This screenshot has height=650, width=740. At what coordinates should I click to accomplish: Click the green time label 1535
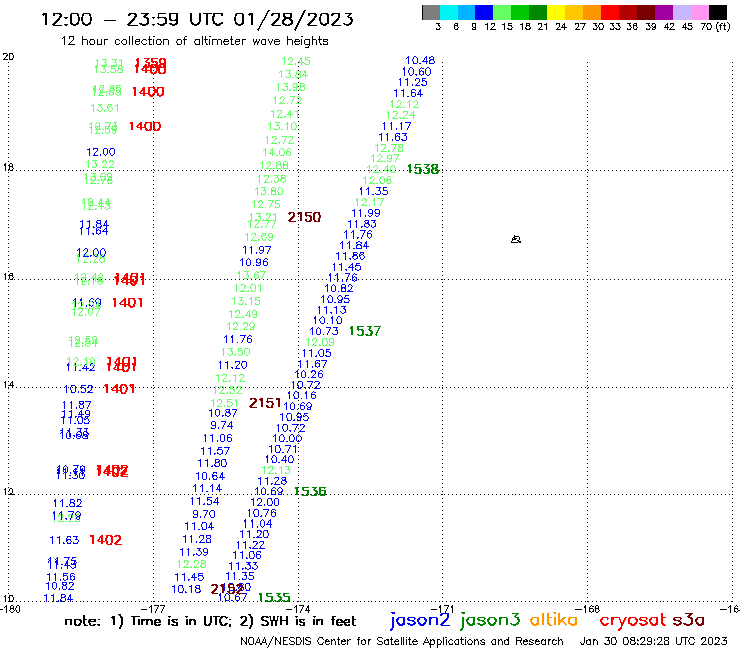click(x=274, y=597)
